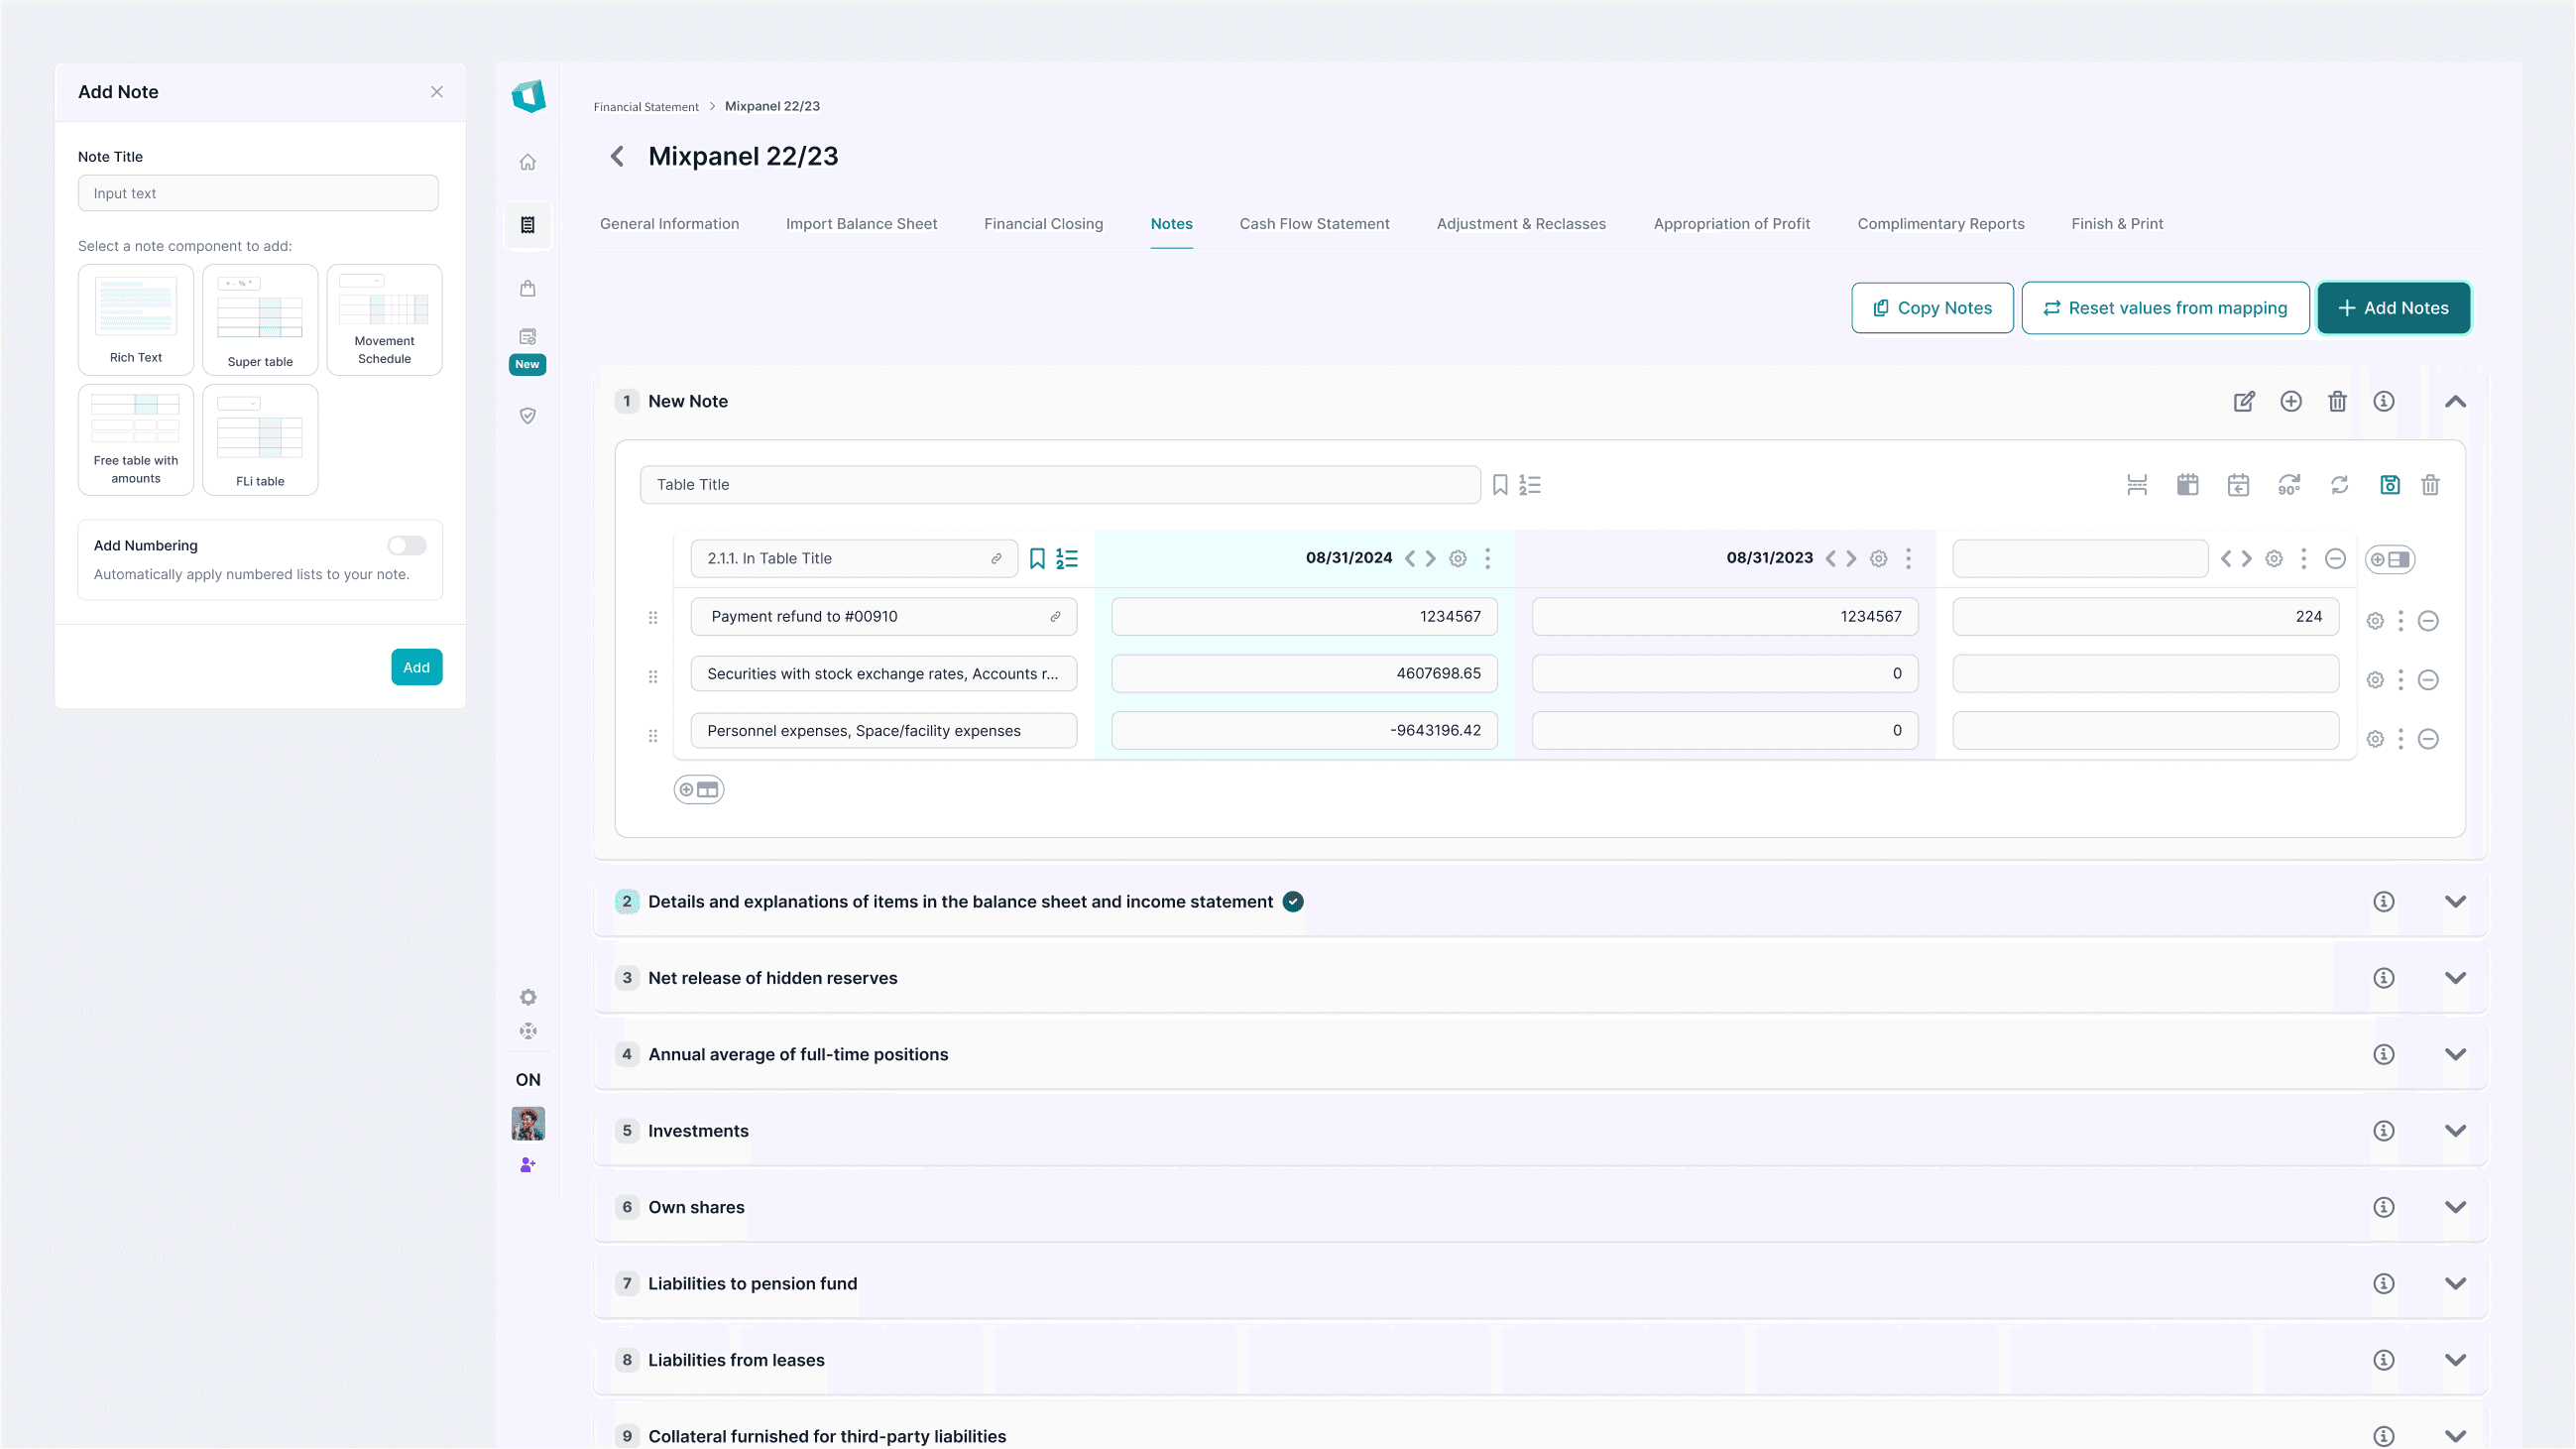Collapse the New Note section

pos(2455,401)
